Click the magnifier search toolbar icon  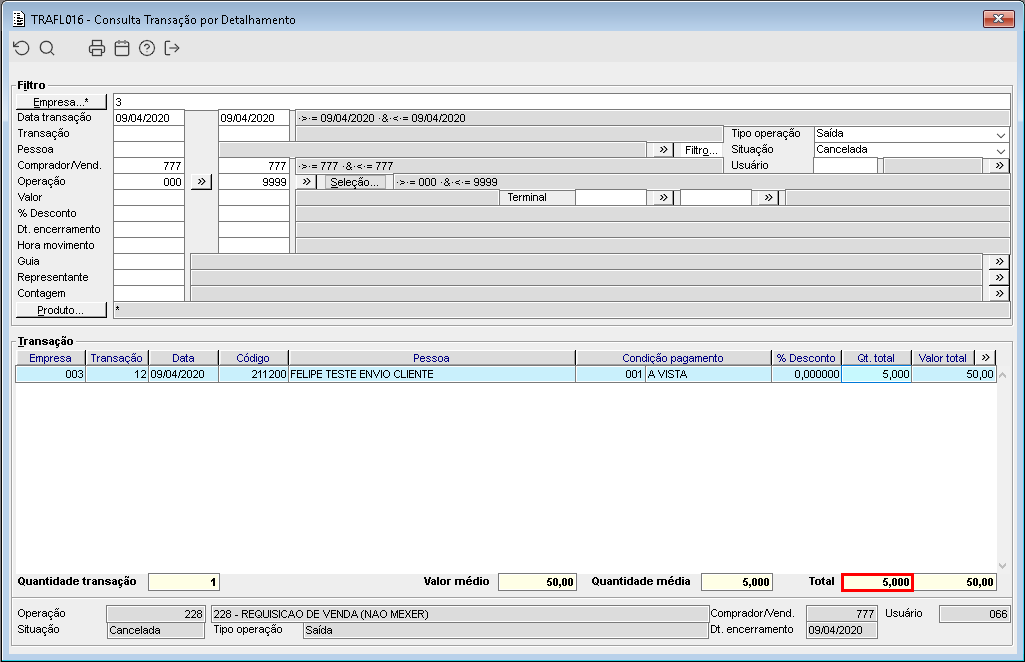click(x=47, y=48)
